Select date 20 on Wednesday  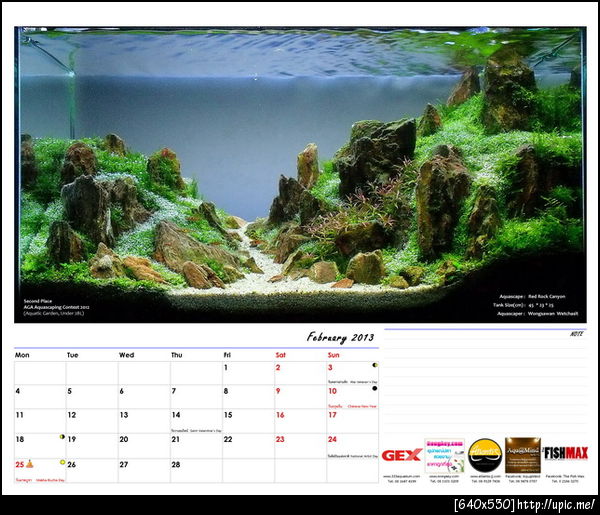tap(124, 439)
